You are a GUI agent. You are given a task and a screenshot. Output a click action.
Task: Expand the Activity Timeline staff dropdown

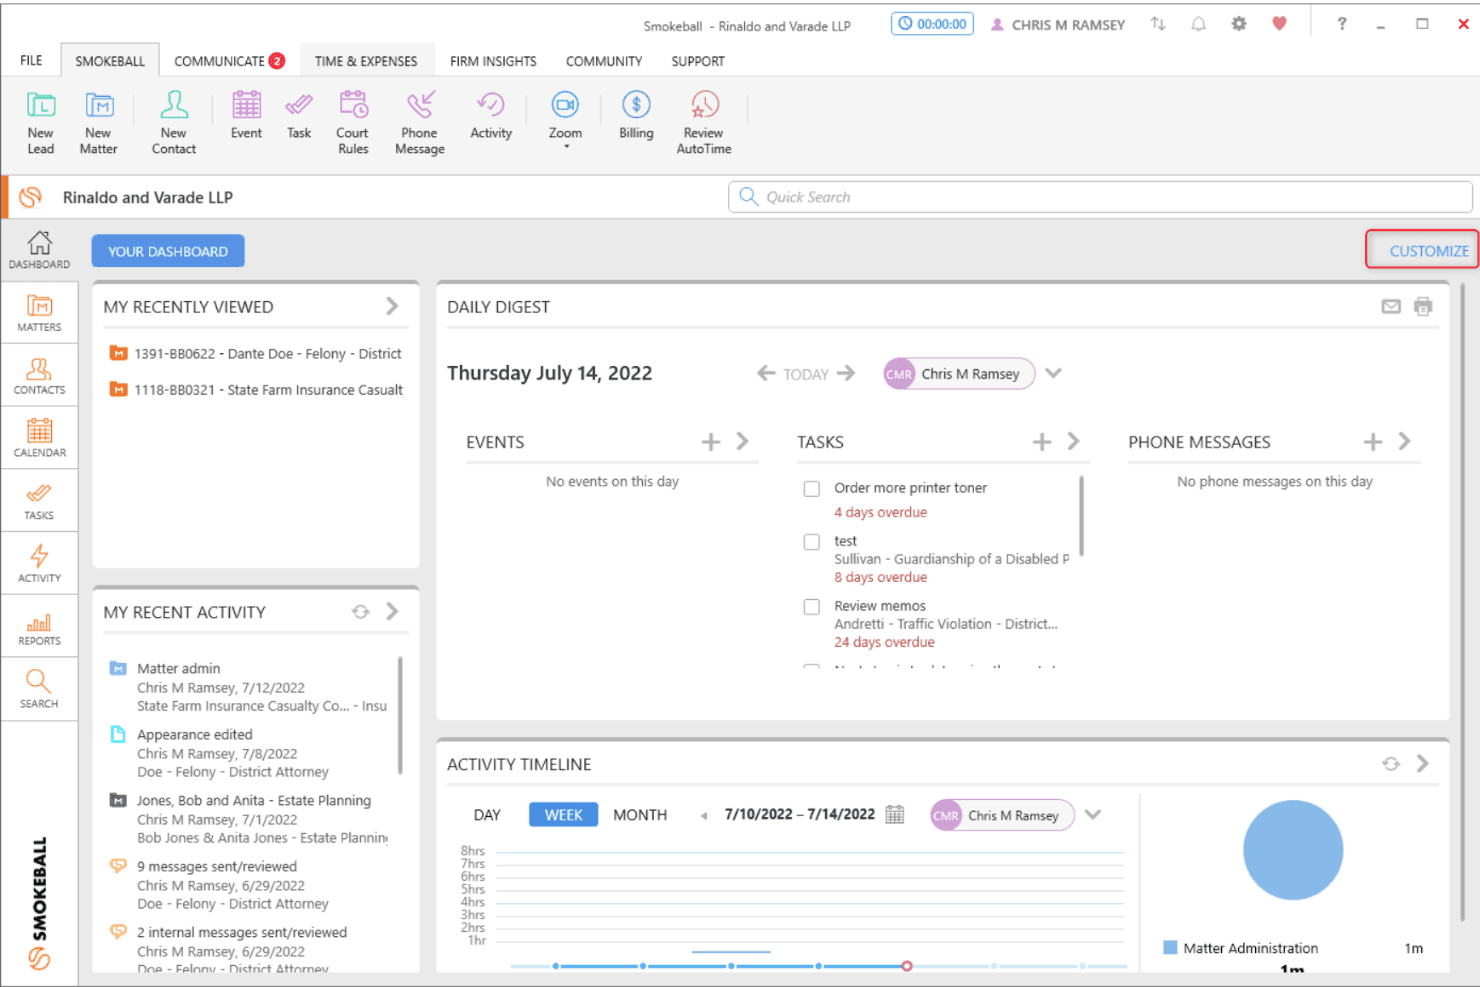pos(1093,815)
